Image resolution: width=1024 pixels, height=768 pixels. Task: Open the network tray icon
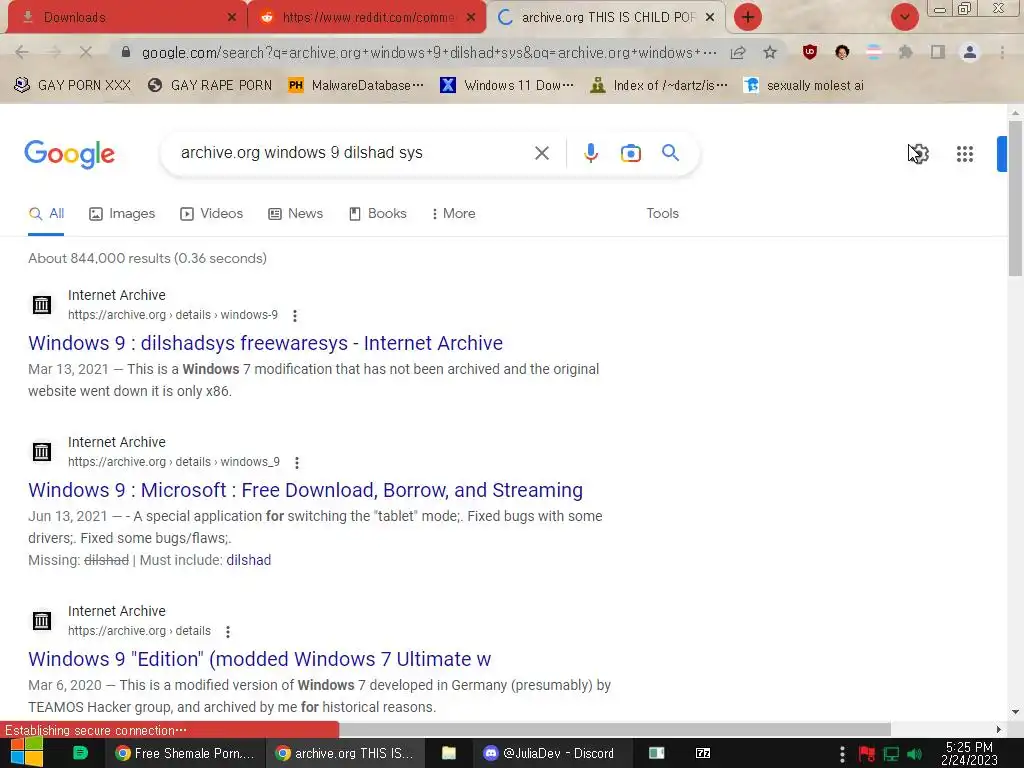point(891,754)
